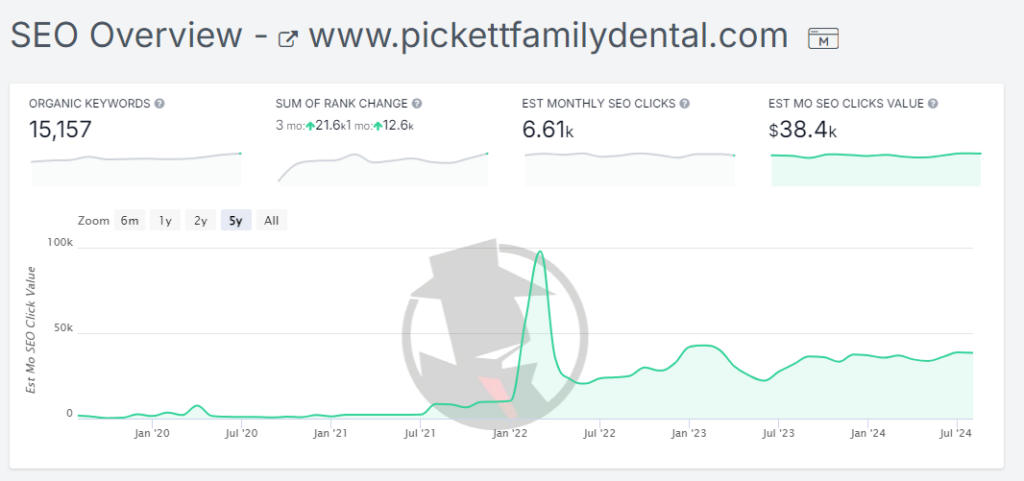Set chart zoom to 2y

coord(200,221)
